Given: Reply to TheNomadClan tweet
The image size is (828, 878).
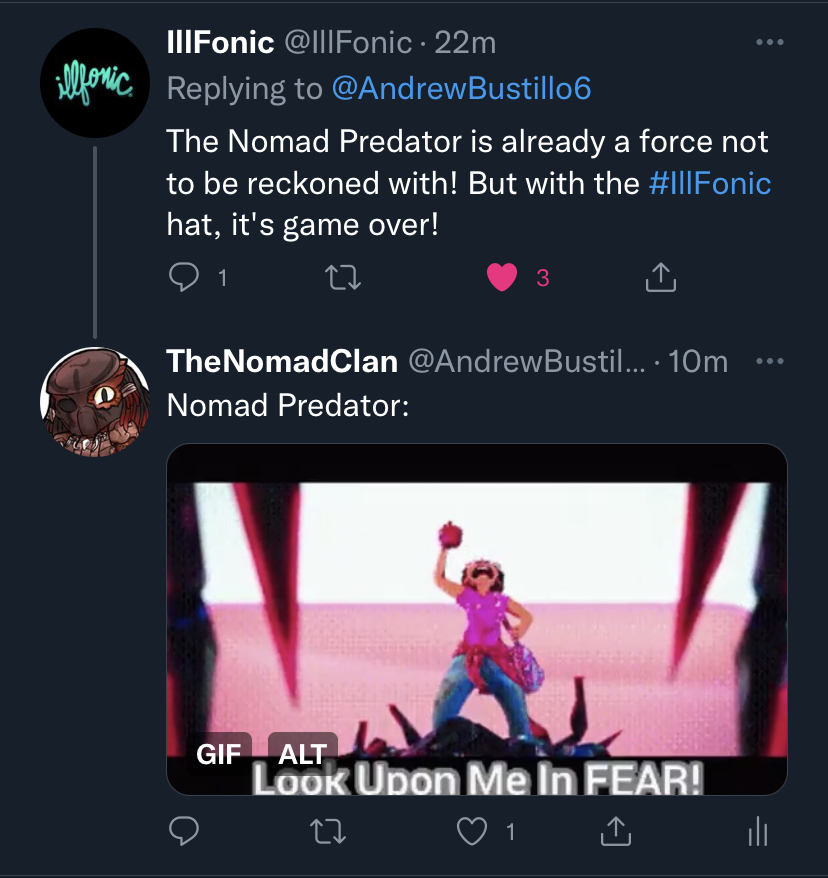Looking at the screenshot, I should [x=184, y=829].
